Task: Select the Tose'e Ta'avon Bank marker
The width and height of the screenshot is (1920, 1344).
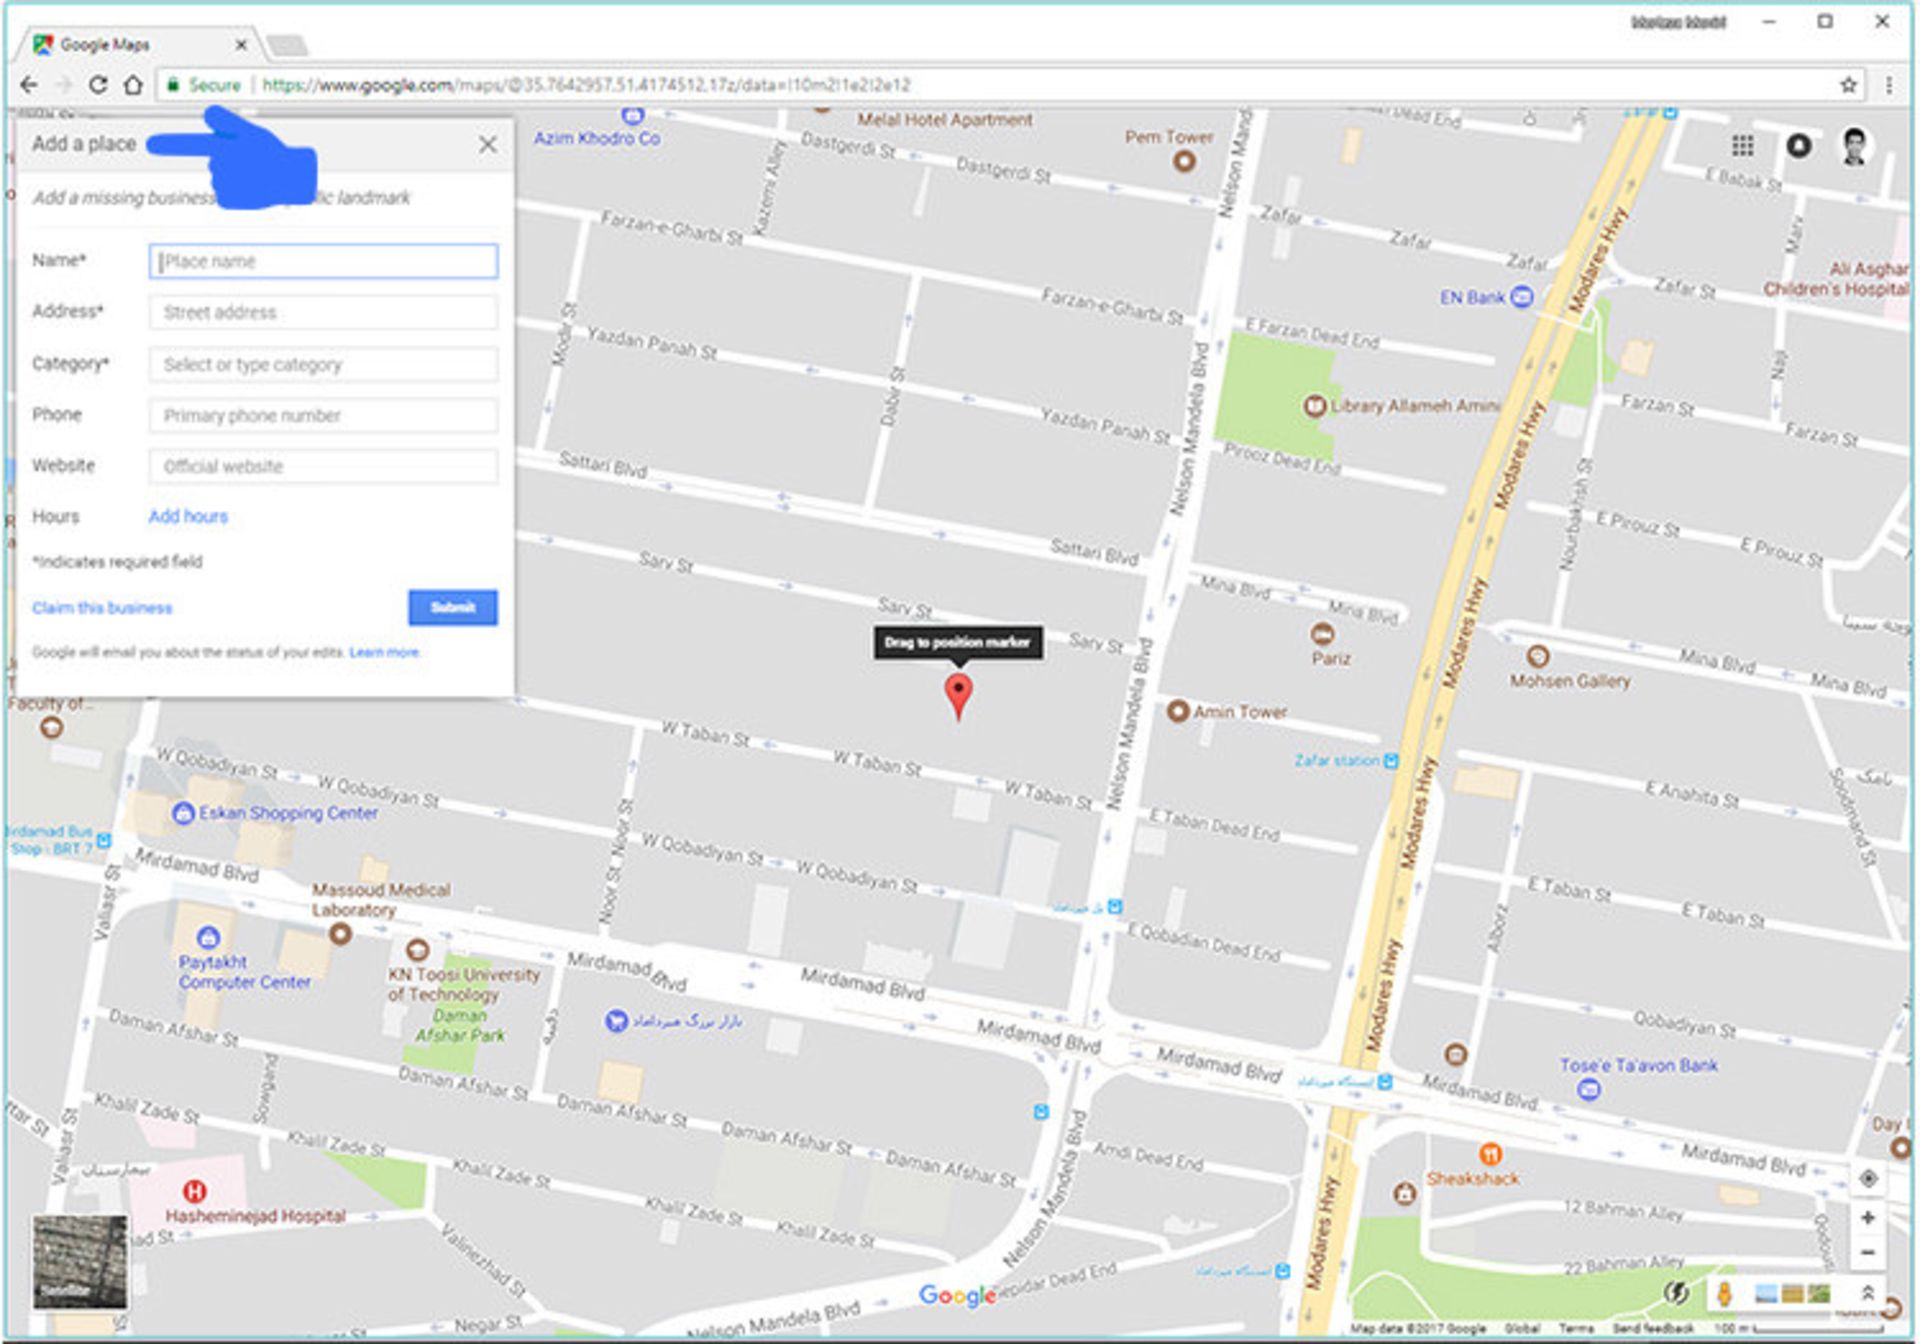Action: pos(1588,1090)
